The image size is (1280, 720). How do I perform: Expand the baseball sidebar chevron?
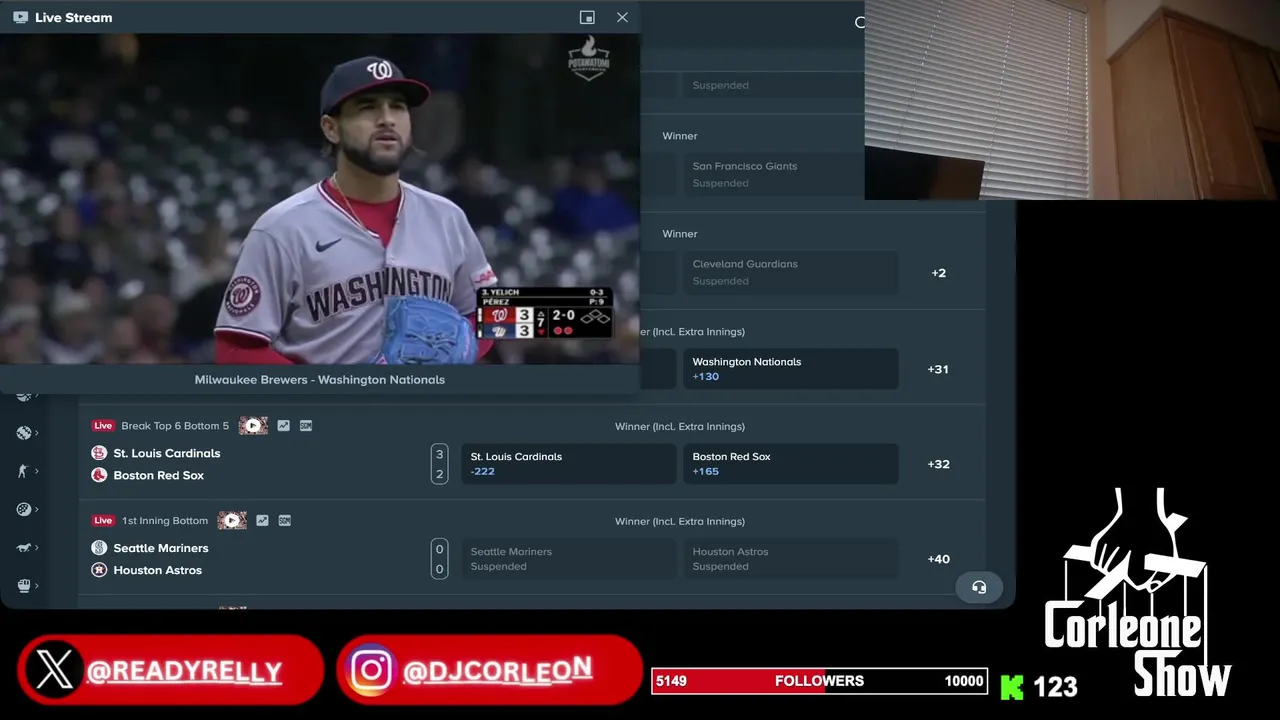(37, 433)
